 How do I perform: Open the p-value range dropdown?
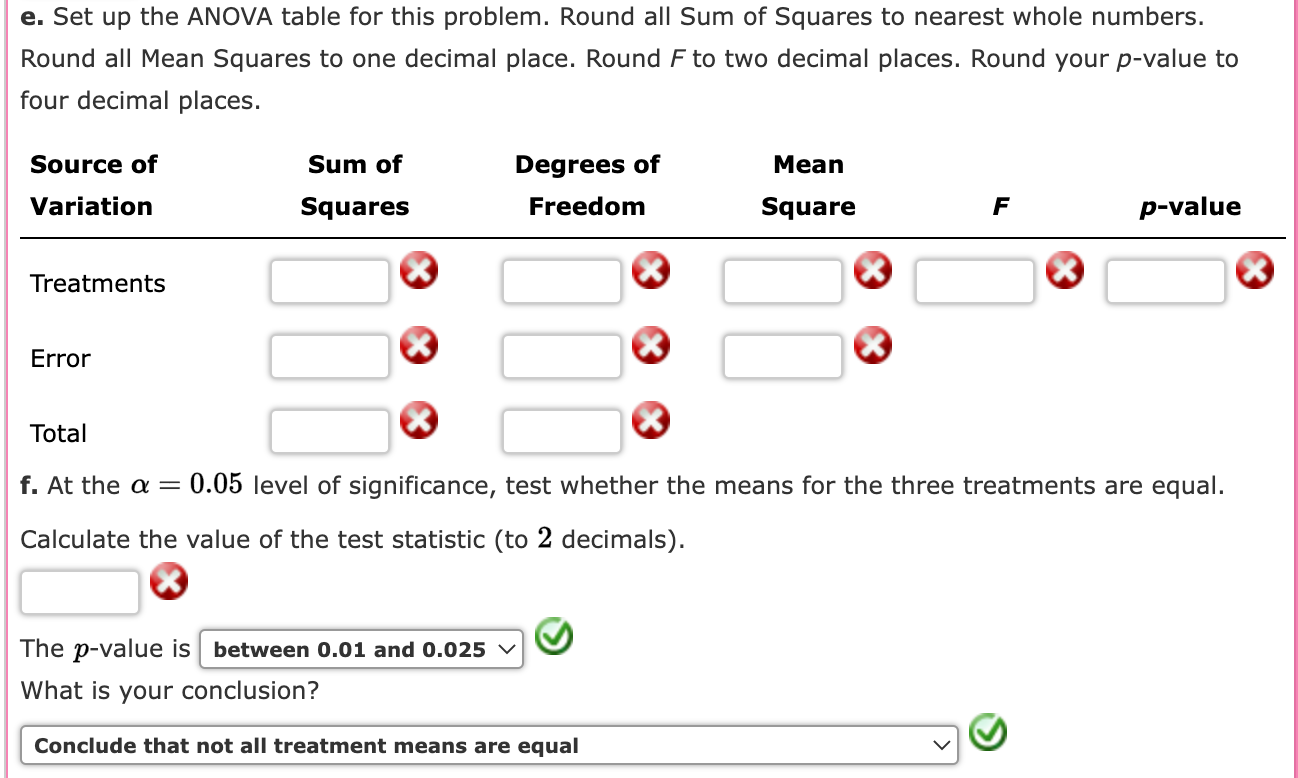[x=362, y=648]
